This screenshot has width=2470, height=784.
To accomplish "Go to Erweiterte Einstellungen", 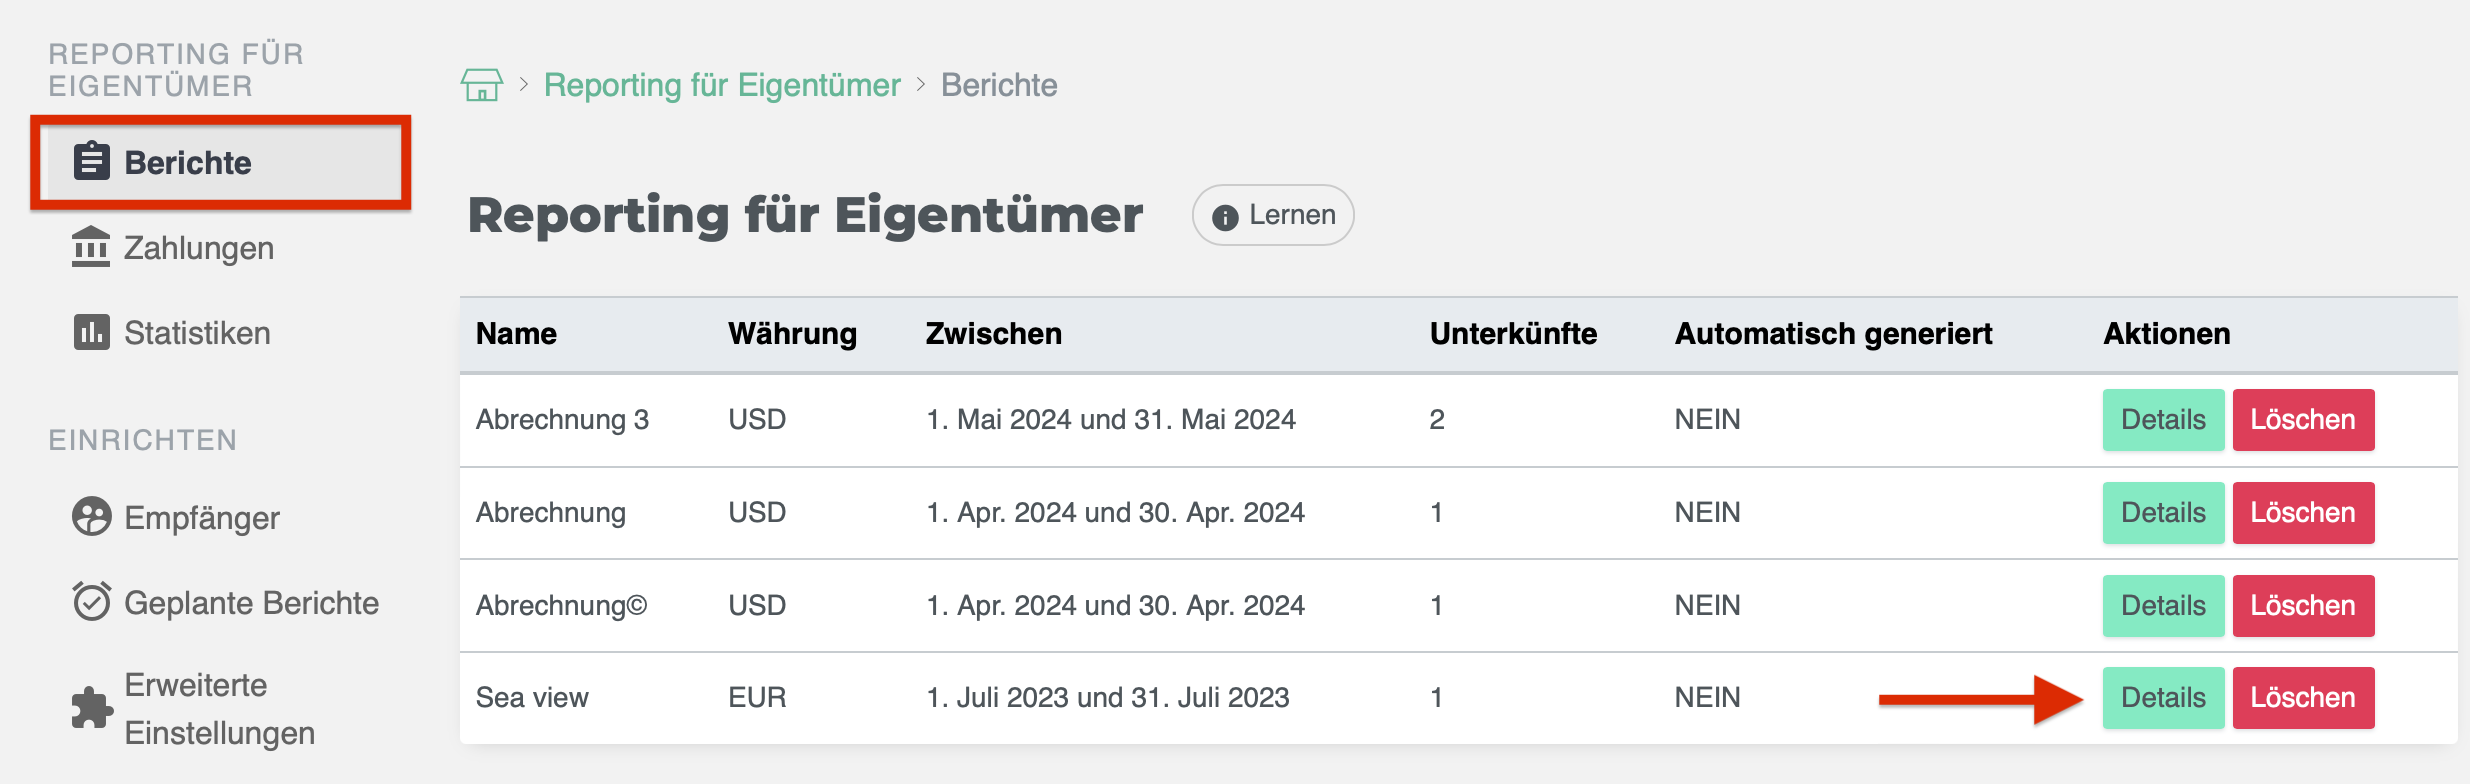I will coord(219,709).
